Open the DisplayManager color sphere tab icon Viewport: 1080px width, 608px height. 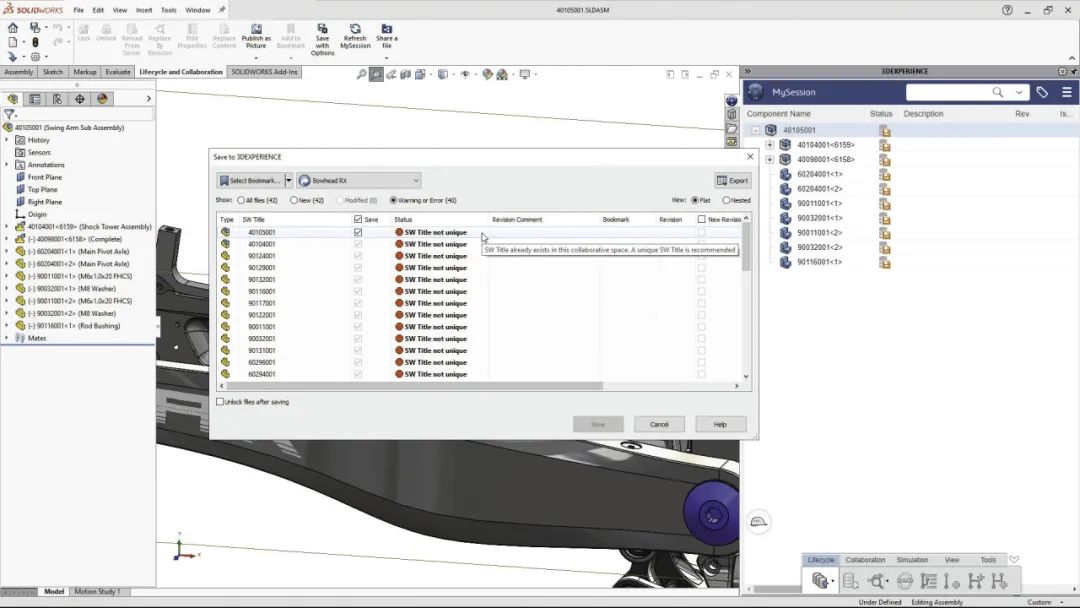coord(103,99)
